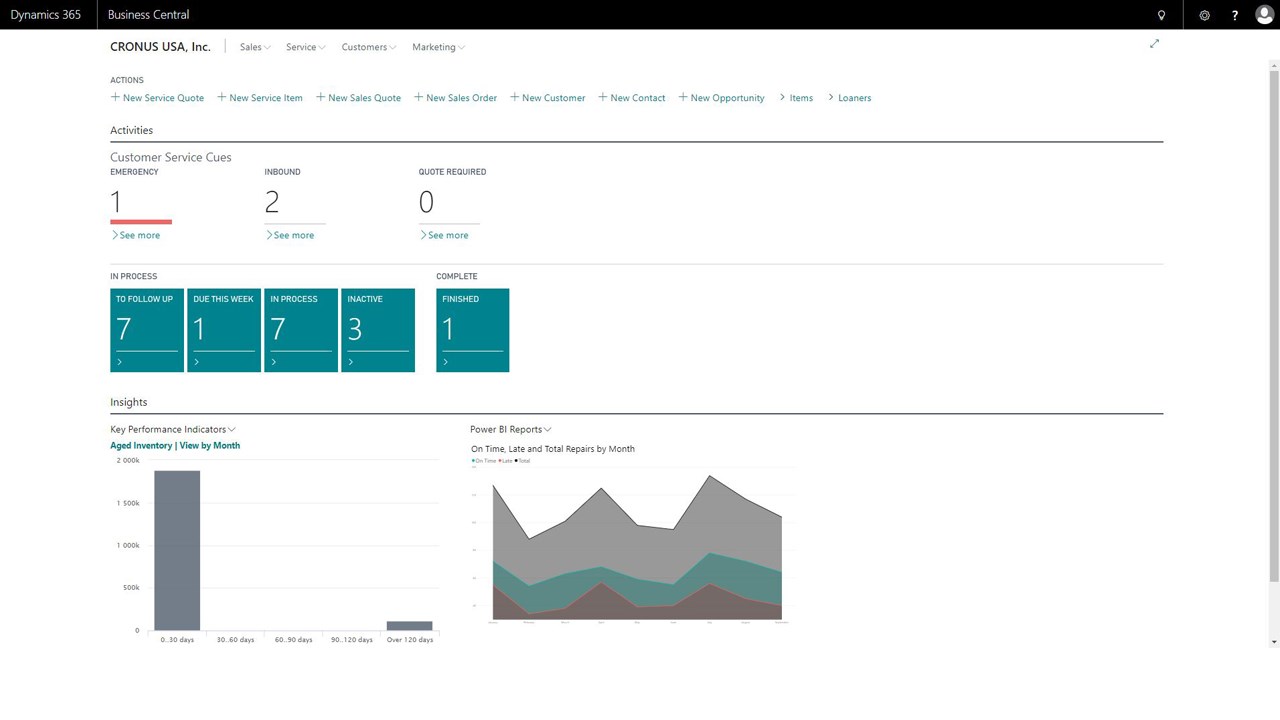The height and width of the screenshot is (720, 1280).
Task: Click the expand page arrows icon
Action: [1155, 44]
